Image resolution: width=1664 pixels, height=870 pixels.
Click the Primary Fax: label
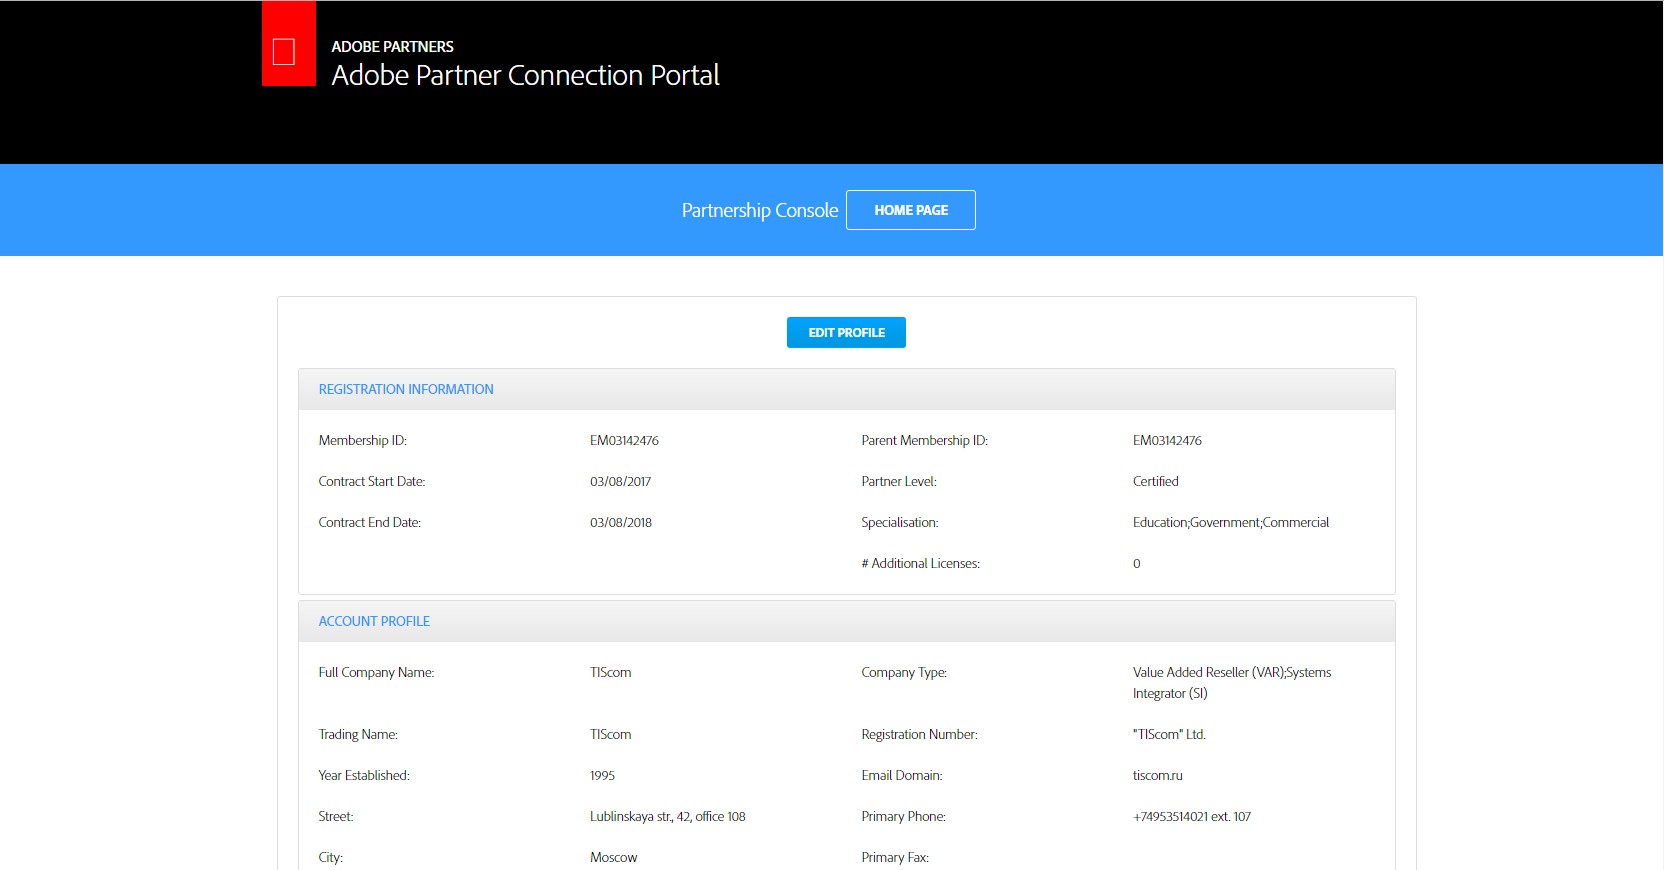tap(895, 857)
